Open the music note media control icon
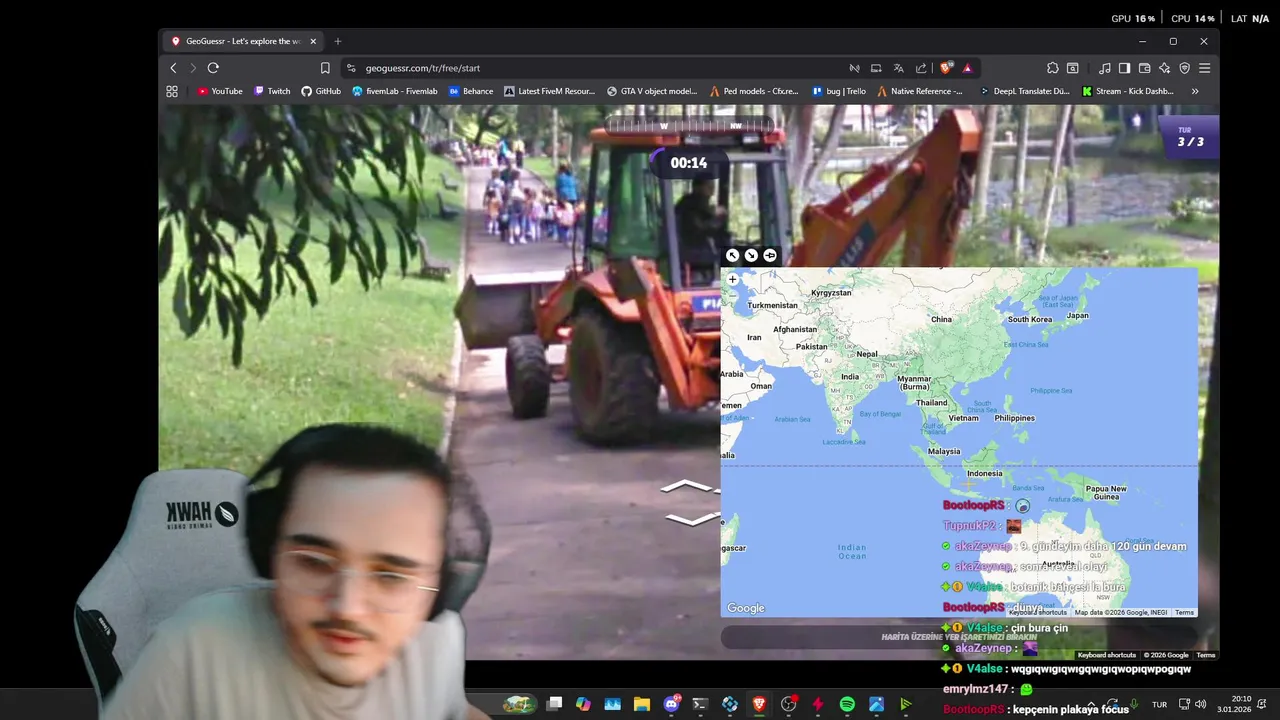The image size is (1280, 720). coord(1104,68)
